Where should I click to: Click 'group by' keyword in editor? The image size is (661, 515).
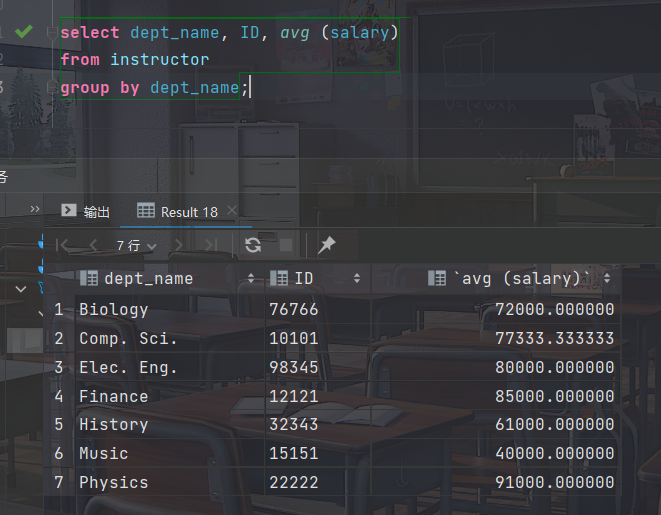pos(100,88)
